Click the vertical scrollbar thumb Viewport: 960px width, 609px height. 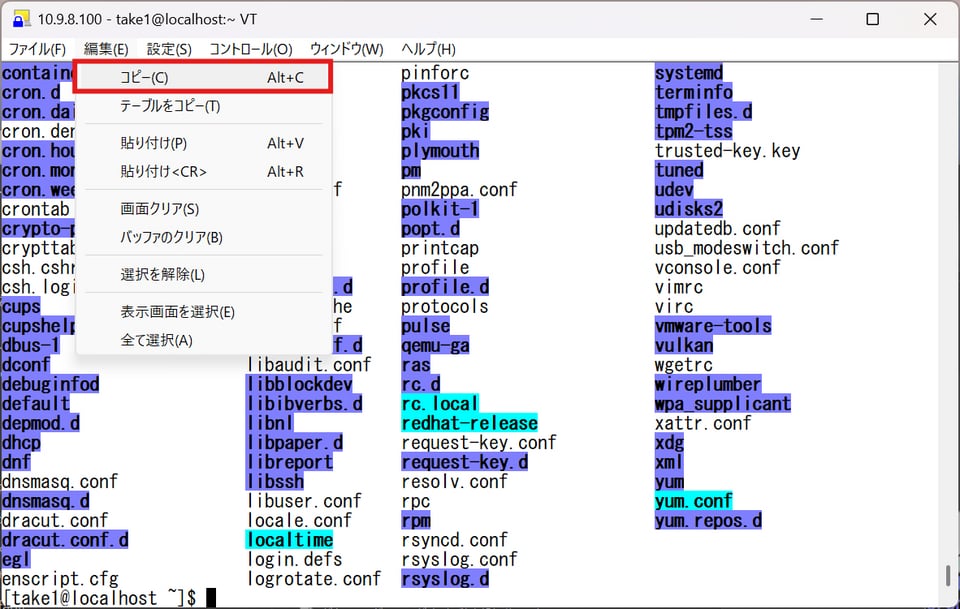coord(948,576)
